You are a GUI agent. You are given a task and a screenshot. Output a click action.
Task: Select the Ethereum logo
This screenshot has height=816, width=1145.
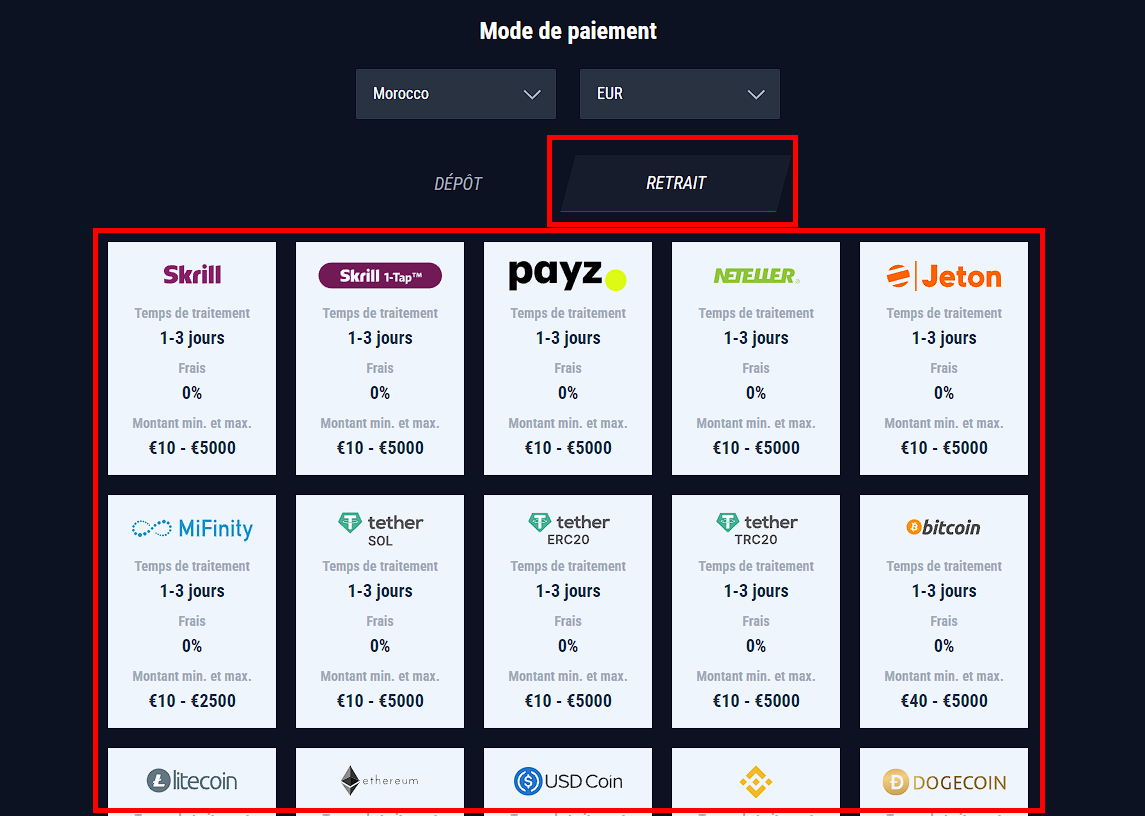pos(380,781)
